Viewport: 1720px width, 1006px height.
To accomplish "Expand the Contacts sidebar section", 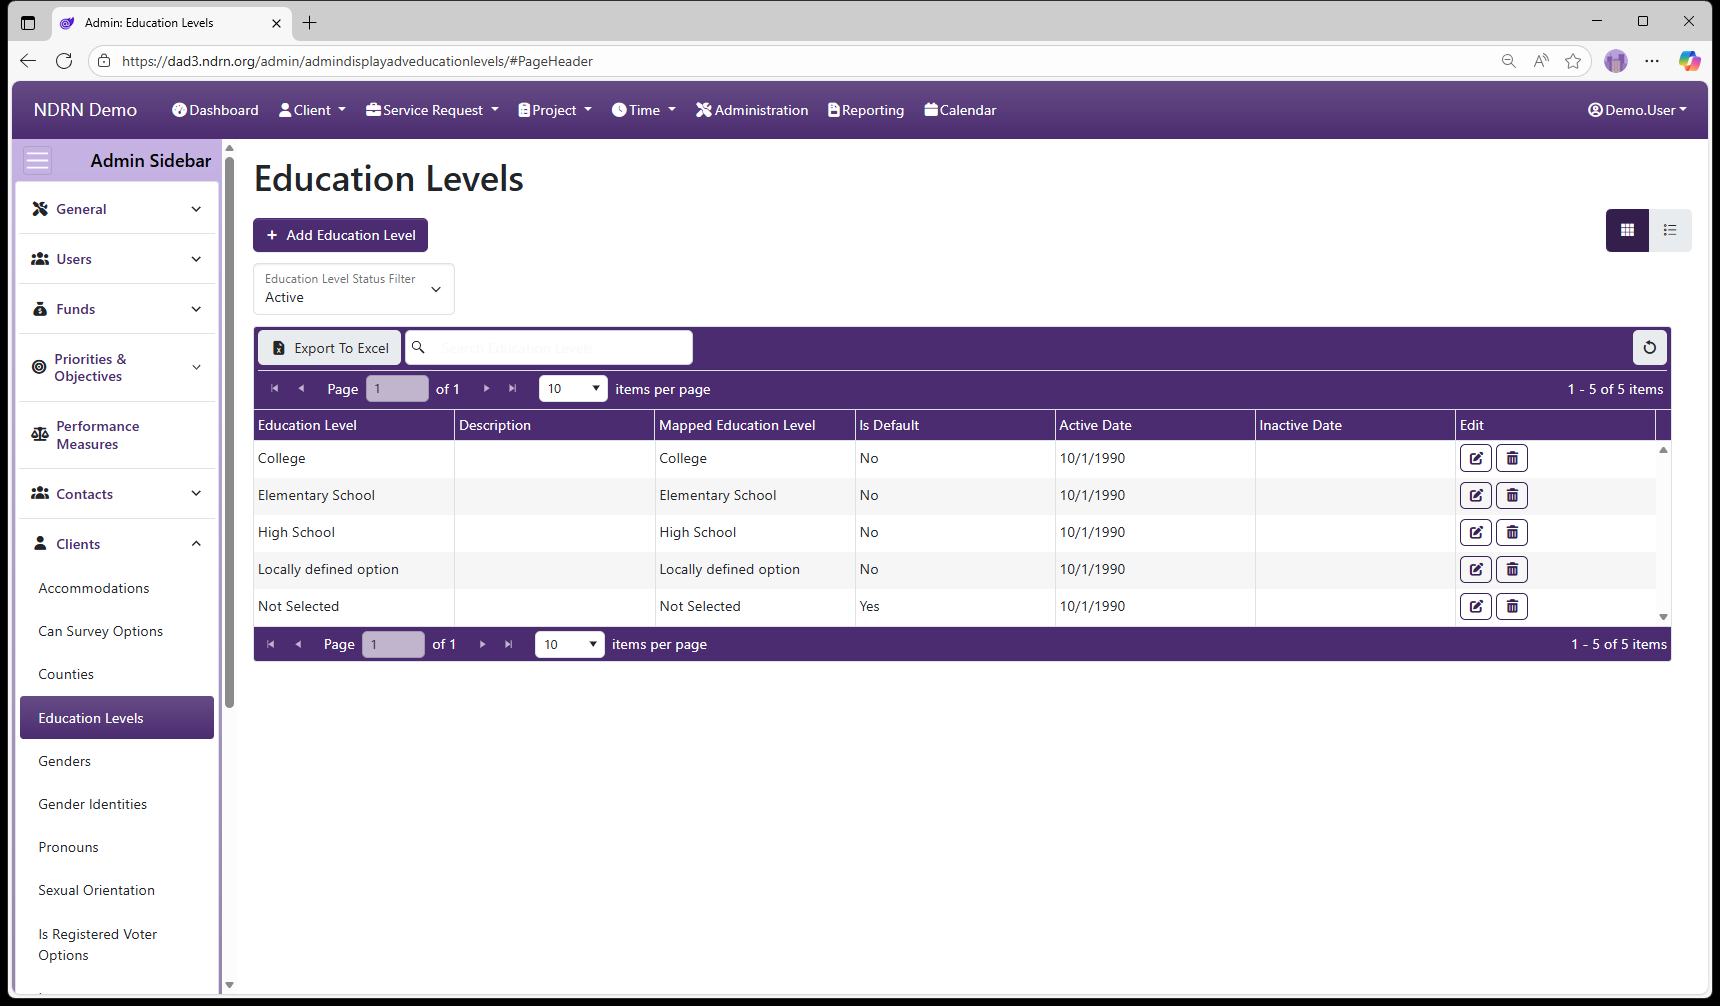I will click(x=117, y=494).
